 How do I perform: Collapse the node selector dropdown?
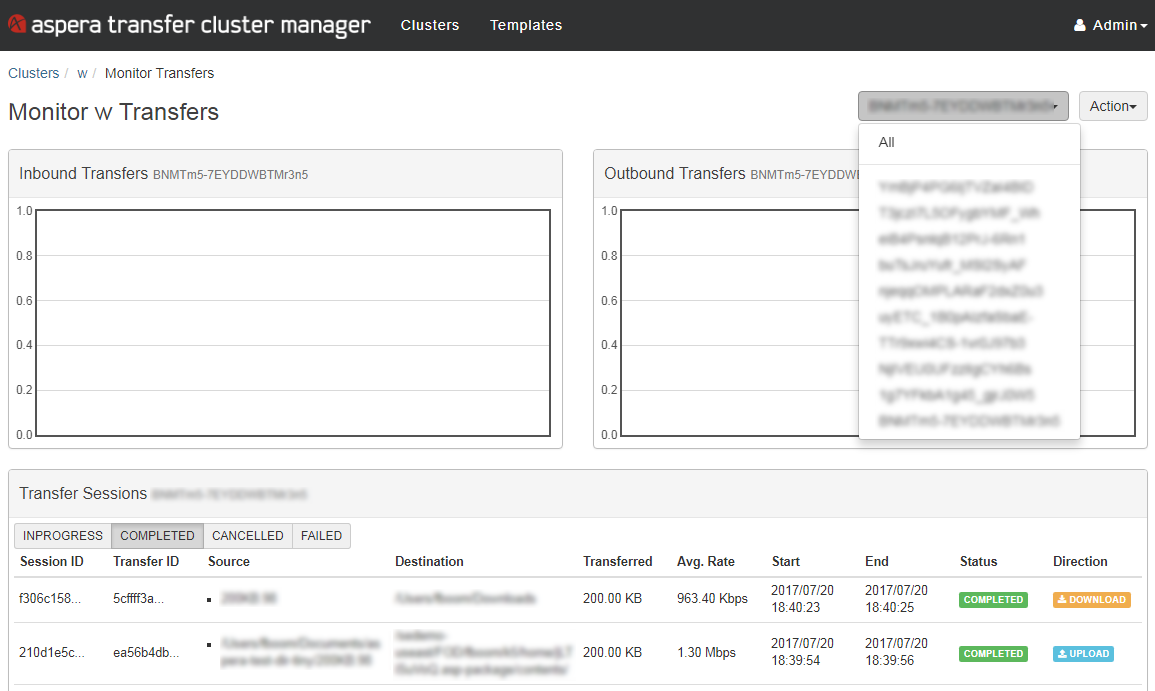coord(963,106)
